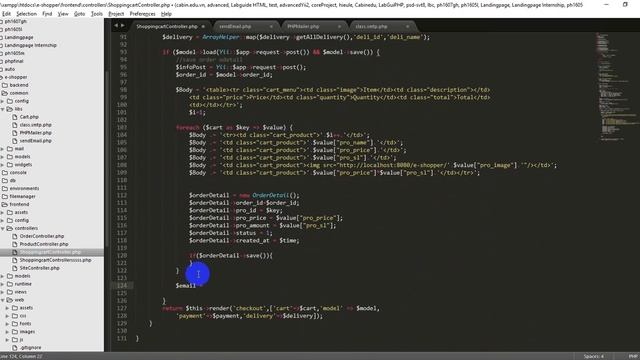Close the ShoppingcartController.php tab
Viewport: 640px width, 360px height.
[203, 27]
